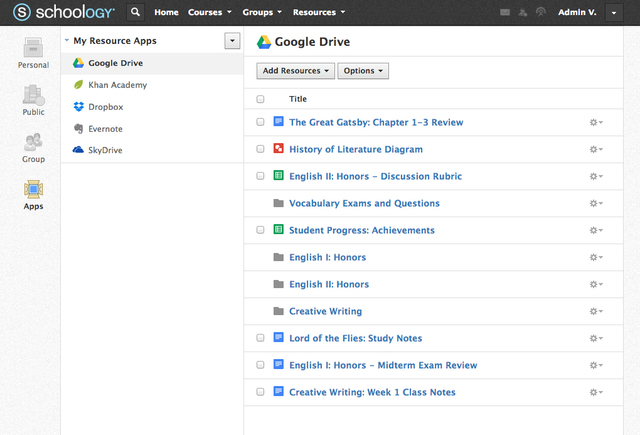Viewport: 640px width, 435px height.
Task: Check the History of Literature Diagram row
Action: 260,149
